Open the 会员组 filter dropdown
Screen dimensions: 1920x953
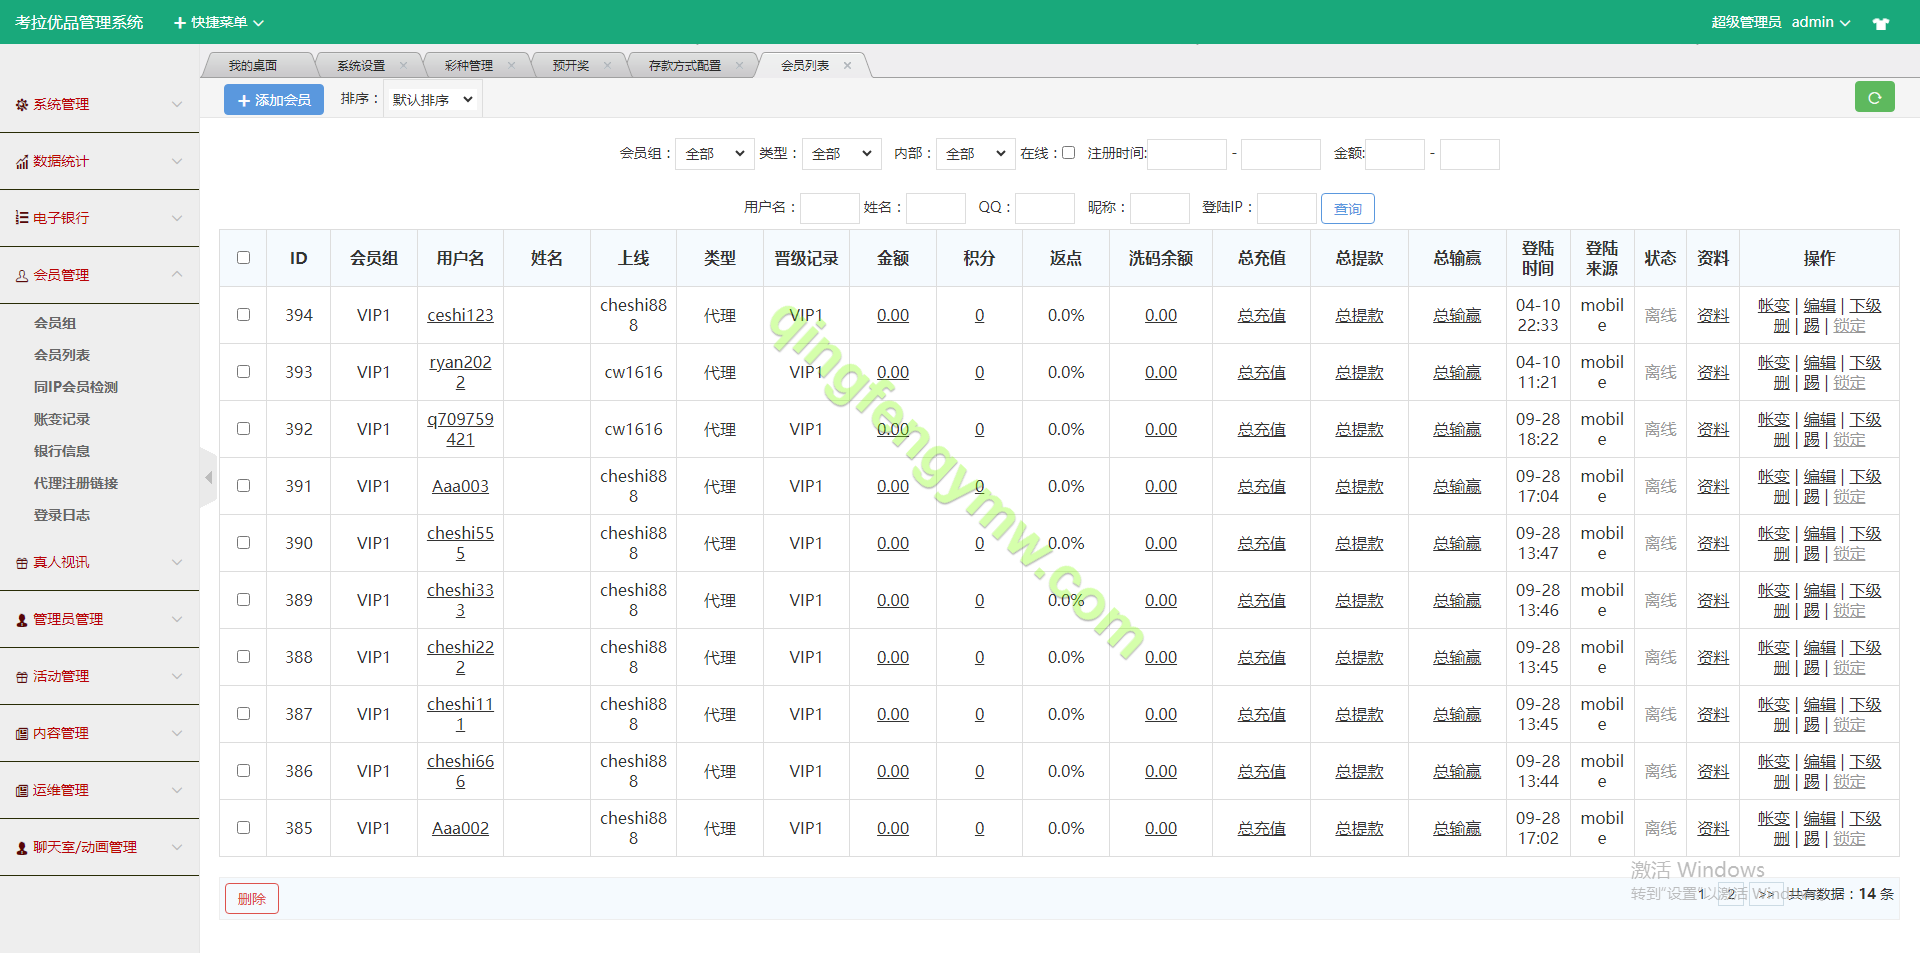(x=714, y=154)
